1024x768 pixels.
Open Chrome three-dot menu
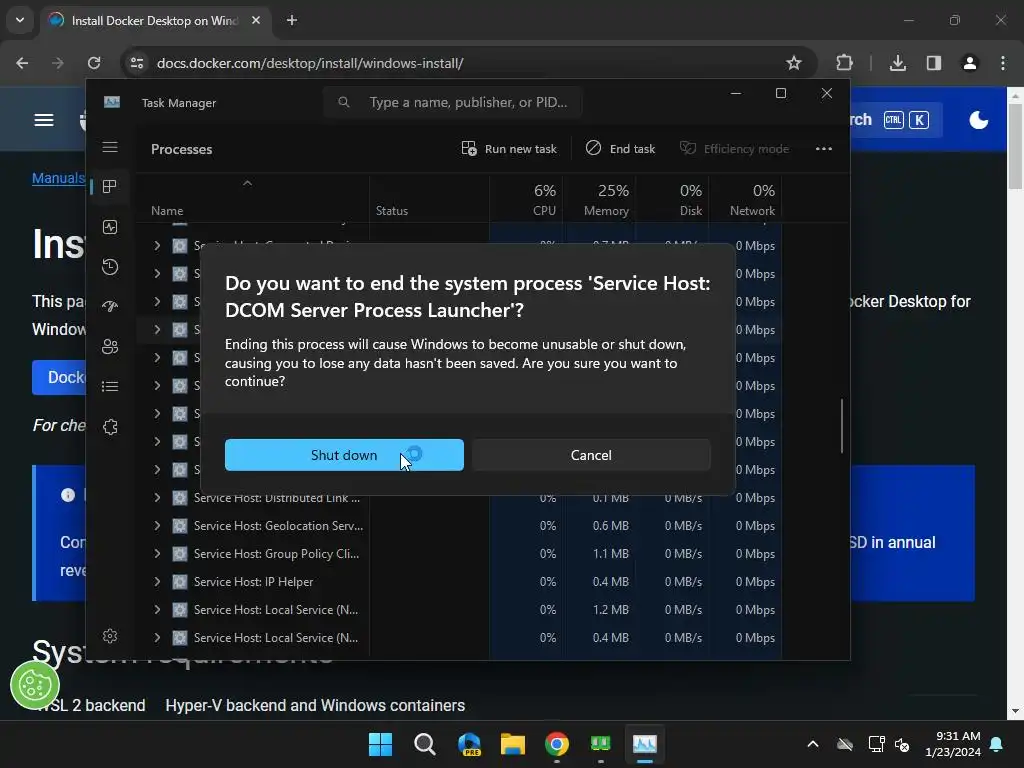click(1003, 63)
